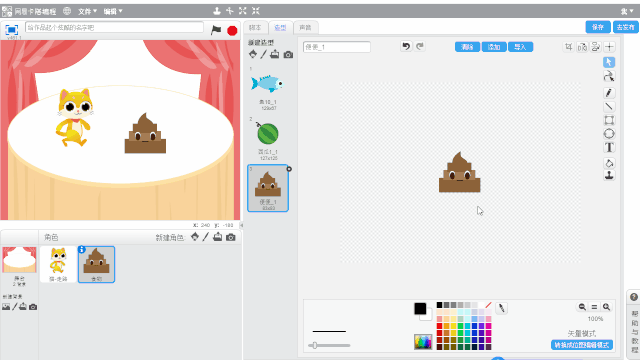Select the grow sprite tool in top bar

point(243,11)
